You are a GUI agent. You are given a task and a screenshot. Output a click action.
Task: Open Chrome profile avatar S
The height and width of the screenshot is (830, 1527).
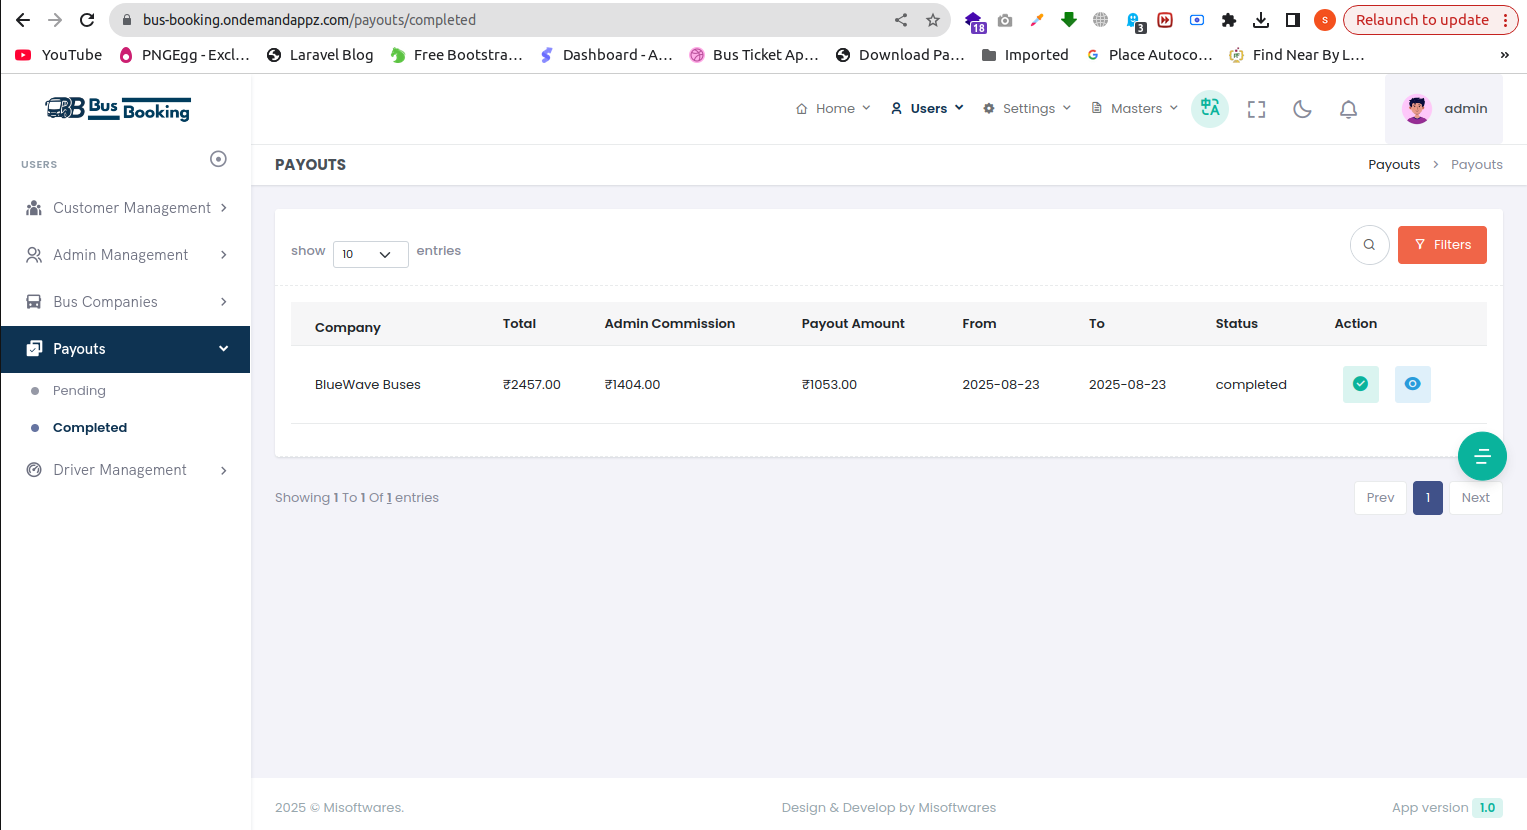[x=1325, y=20]
